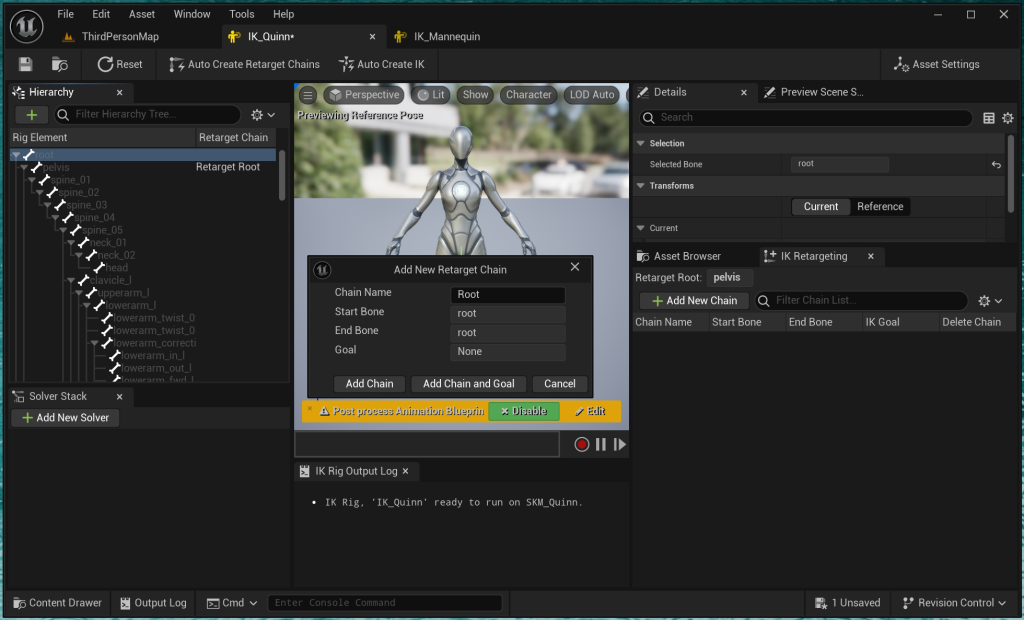Collapse the clavicle_l bone in the hierarchy
Viewport: 1024px width, 620px height.
71,280
